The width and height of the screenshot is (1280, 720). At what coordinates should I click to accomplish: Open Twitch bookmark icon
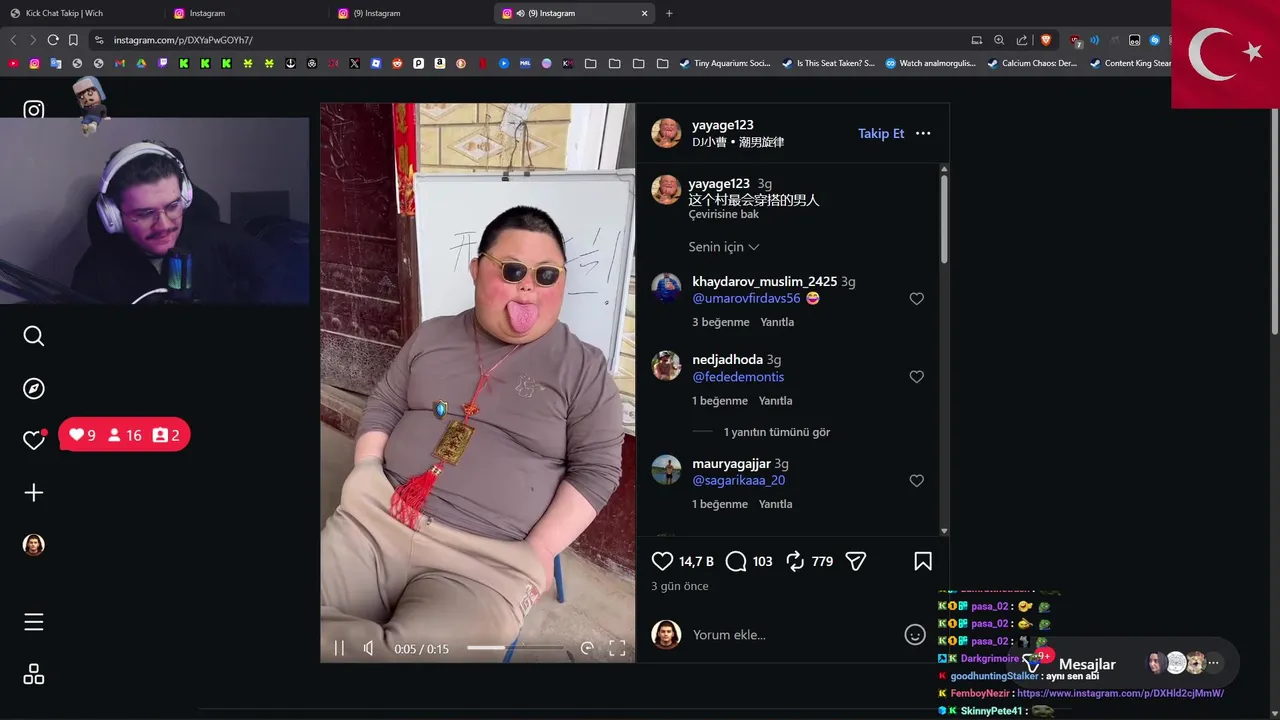(x=163, y=63)
